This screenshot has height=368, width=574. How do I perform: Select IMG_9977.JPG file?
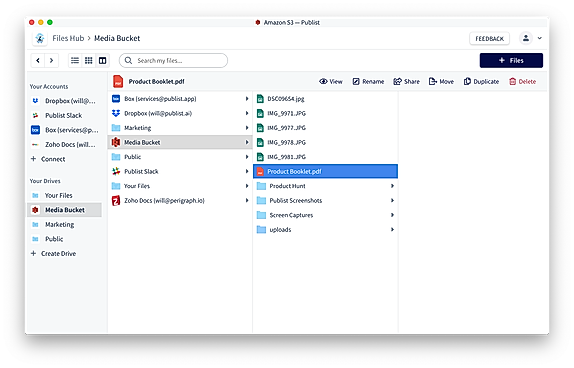(x=325, y=128)
